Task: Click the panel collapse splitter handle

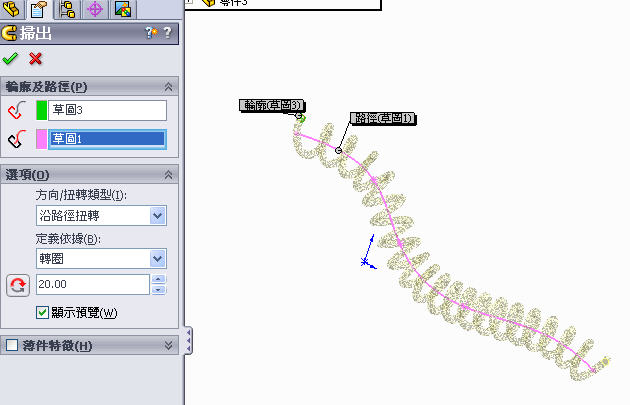Action: point(188,341)
